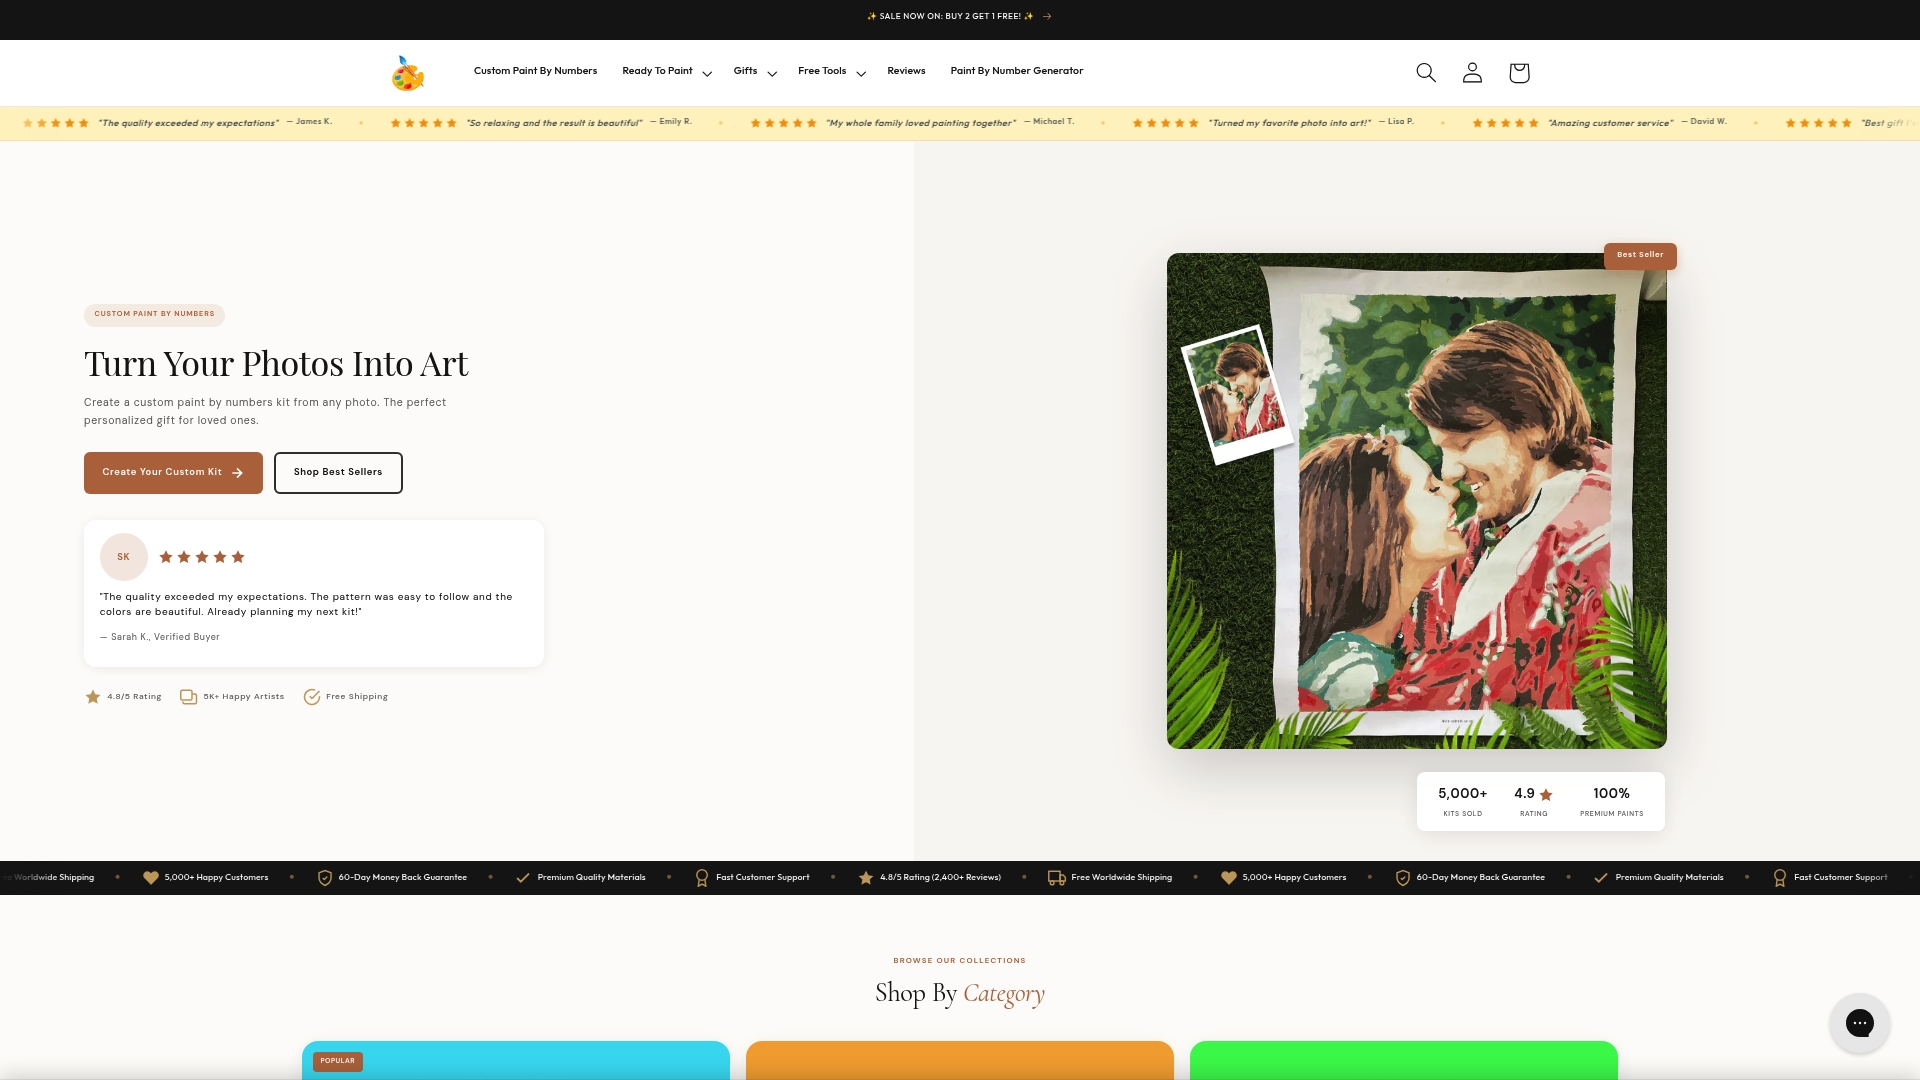
Task: Click the '100%' premium paints stat
Action: coord(1611,794)
